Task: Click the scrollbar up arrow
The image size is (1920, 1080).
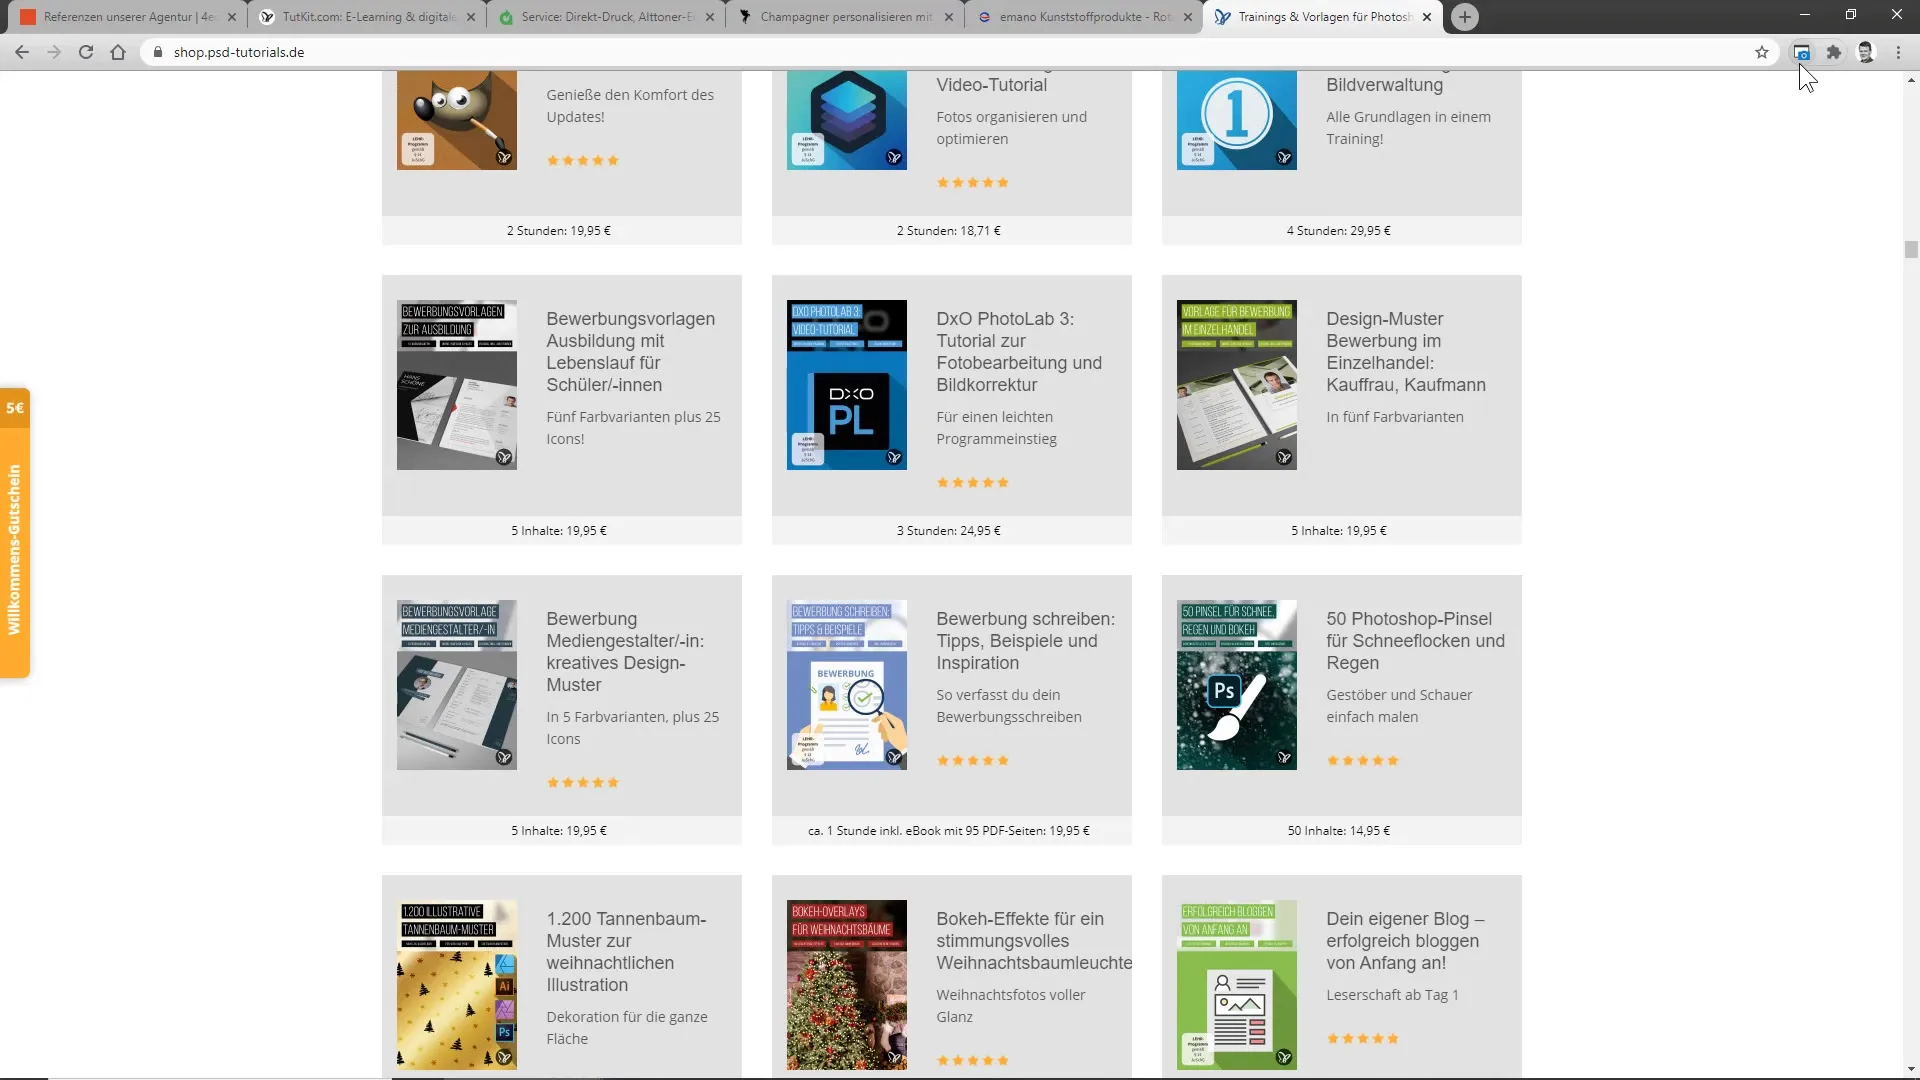Action: [x=1911, y=80]
